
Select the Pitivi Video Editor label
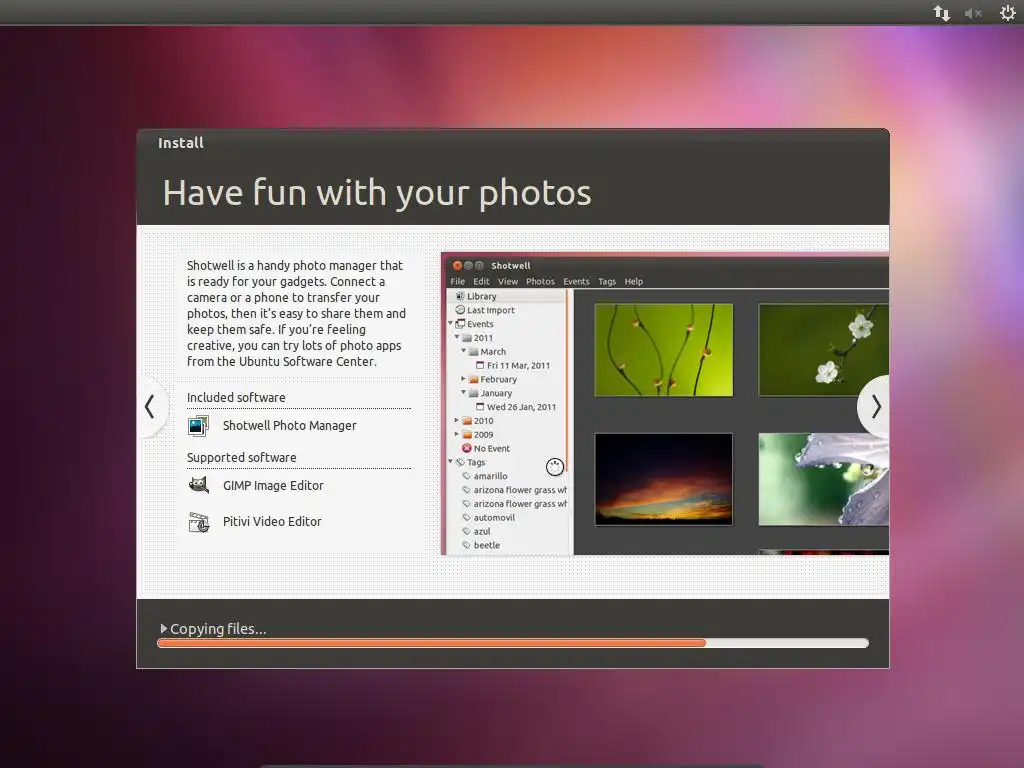coord(272,522)
